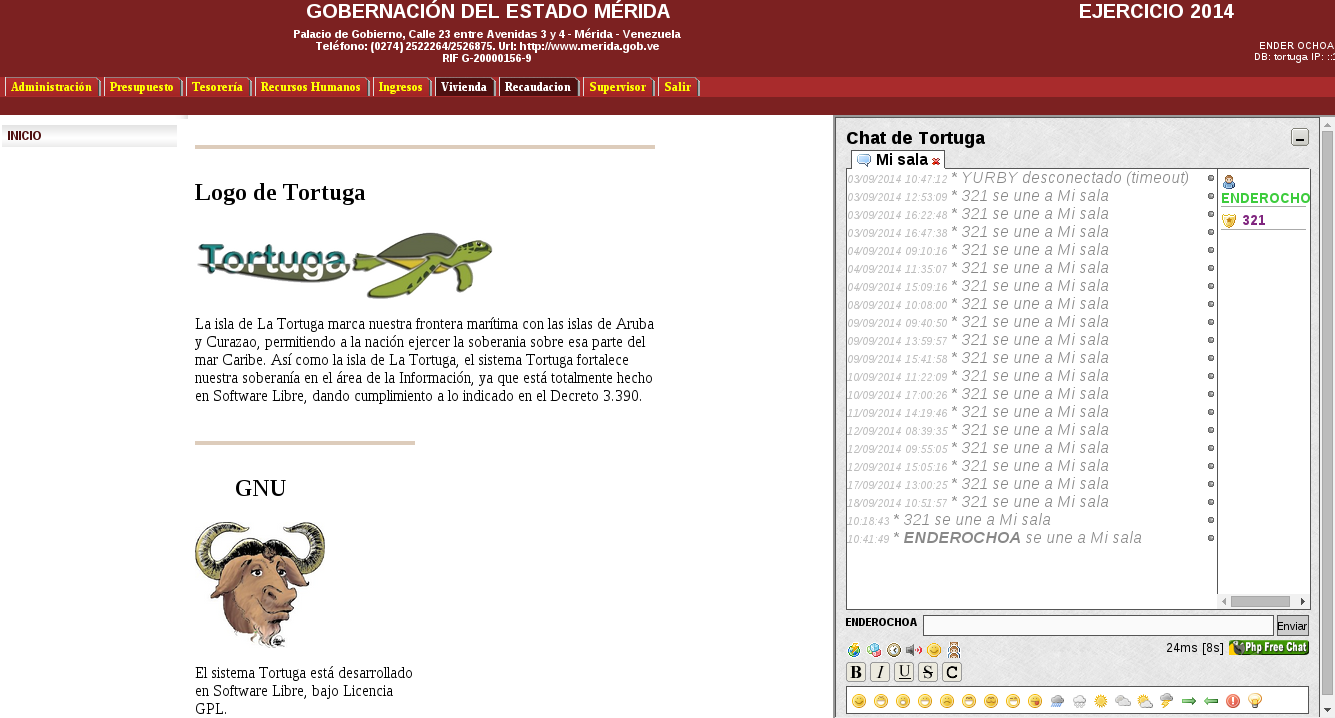Apply bold formatting with the B button

pyautogui.click(x=856, y=672)
